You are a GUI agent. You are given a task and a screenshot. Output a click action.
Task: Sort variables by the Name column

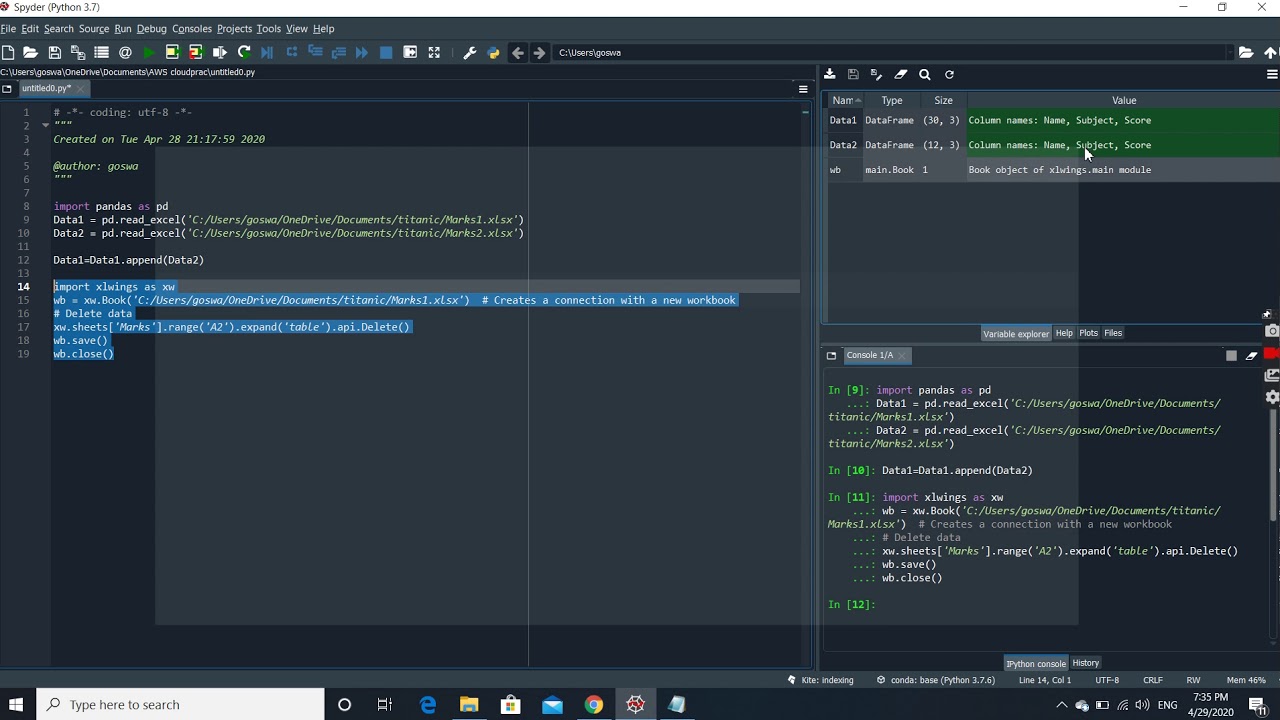point(846,100)
